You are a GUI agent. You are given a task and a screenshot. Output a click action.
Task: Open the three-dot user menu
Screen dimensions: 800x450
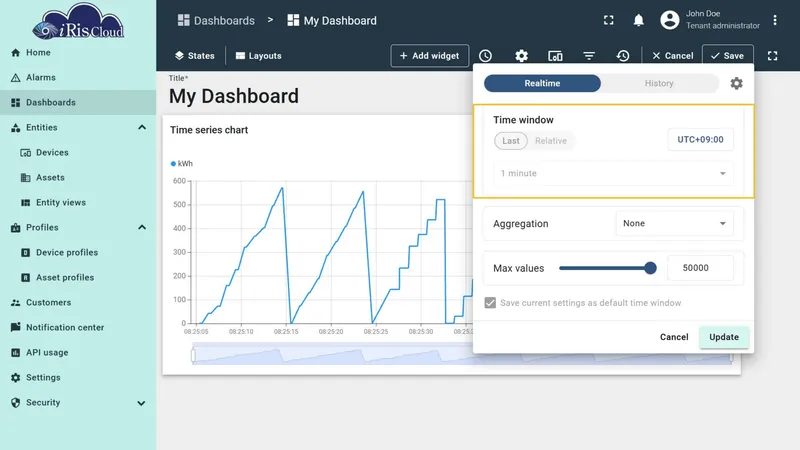point(774,20)
